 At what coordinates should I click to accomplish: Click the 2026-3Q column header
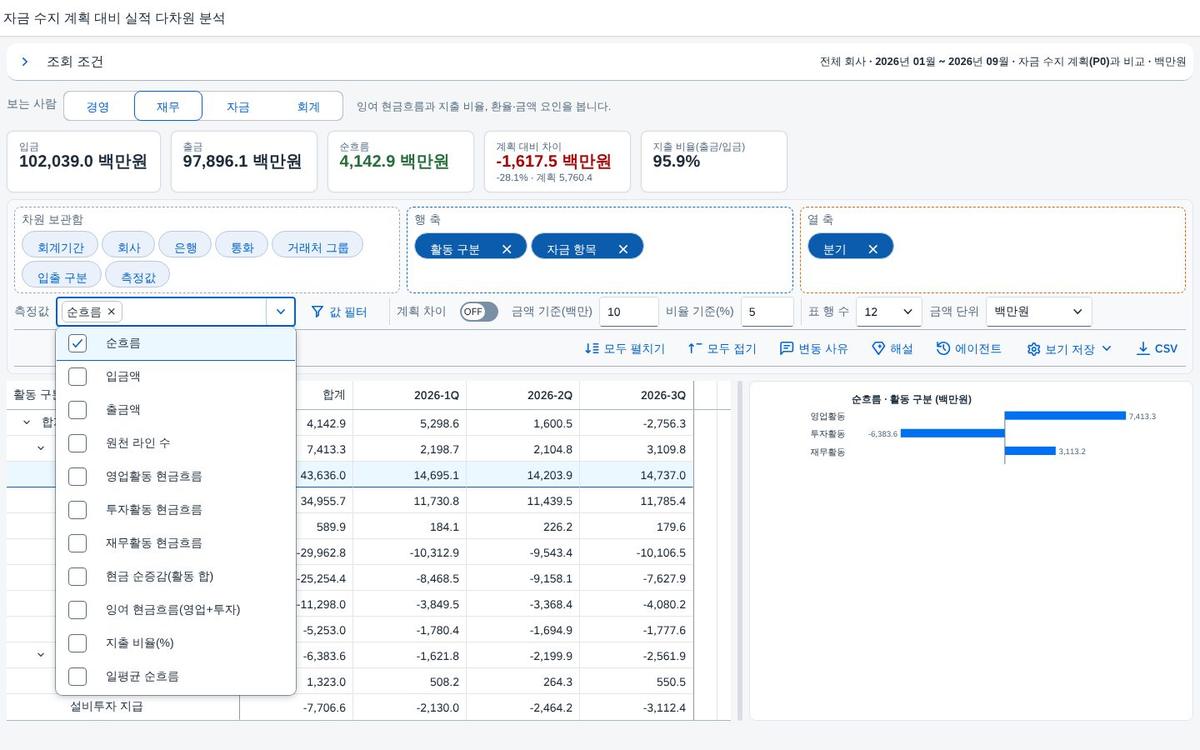coord(636,396)
